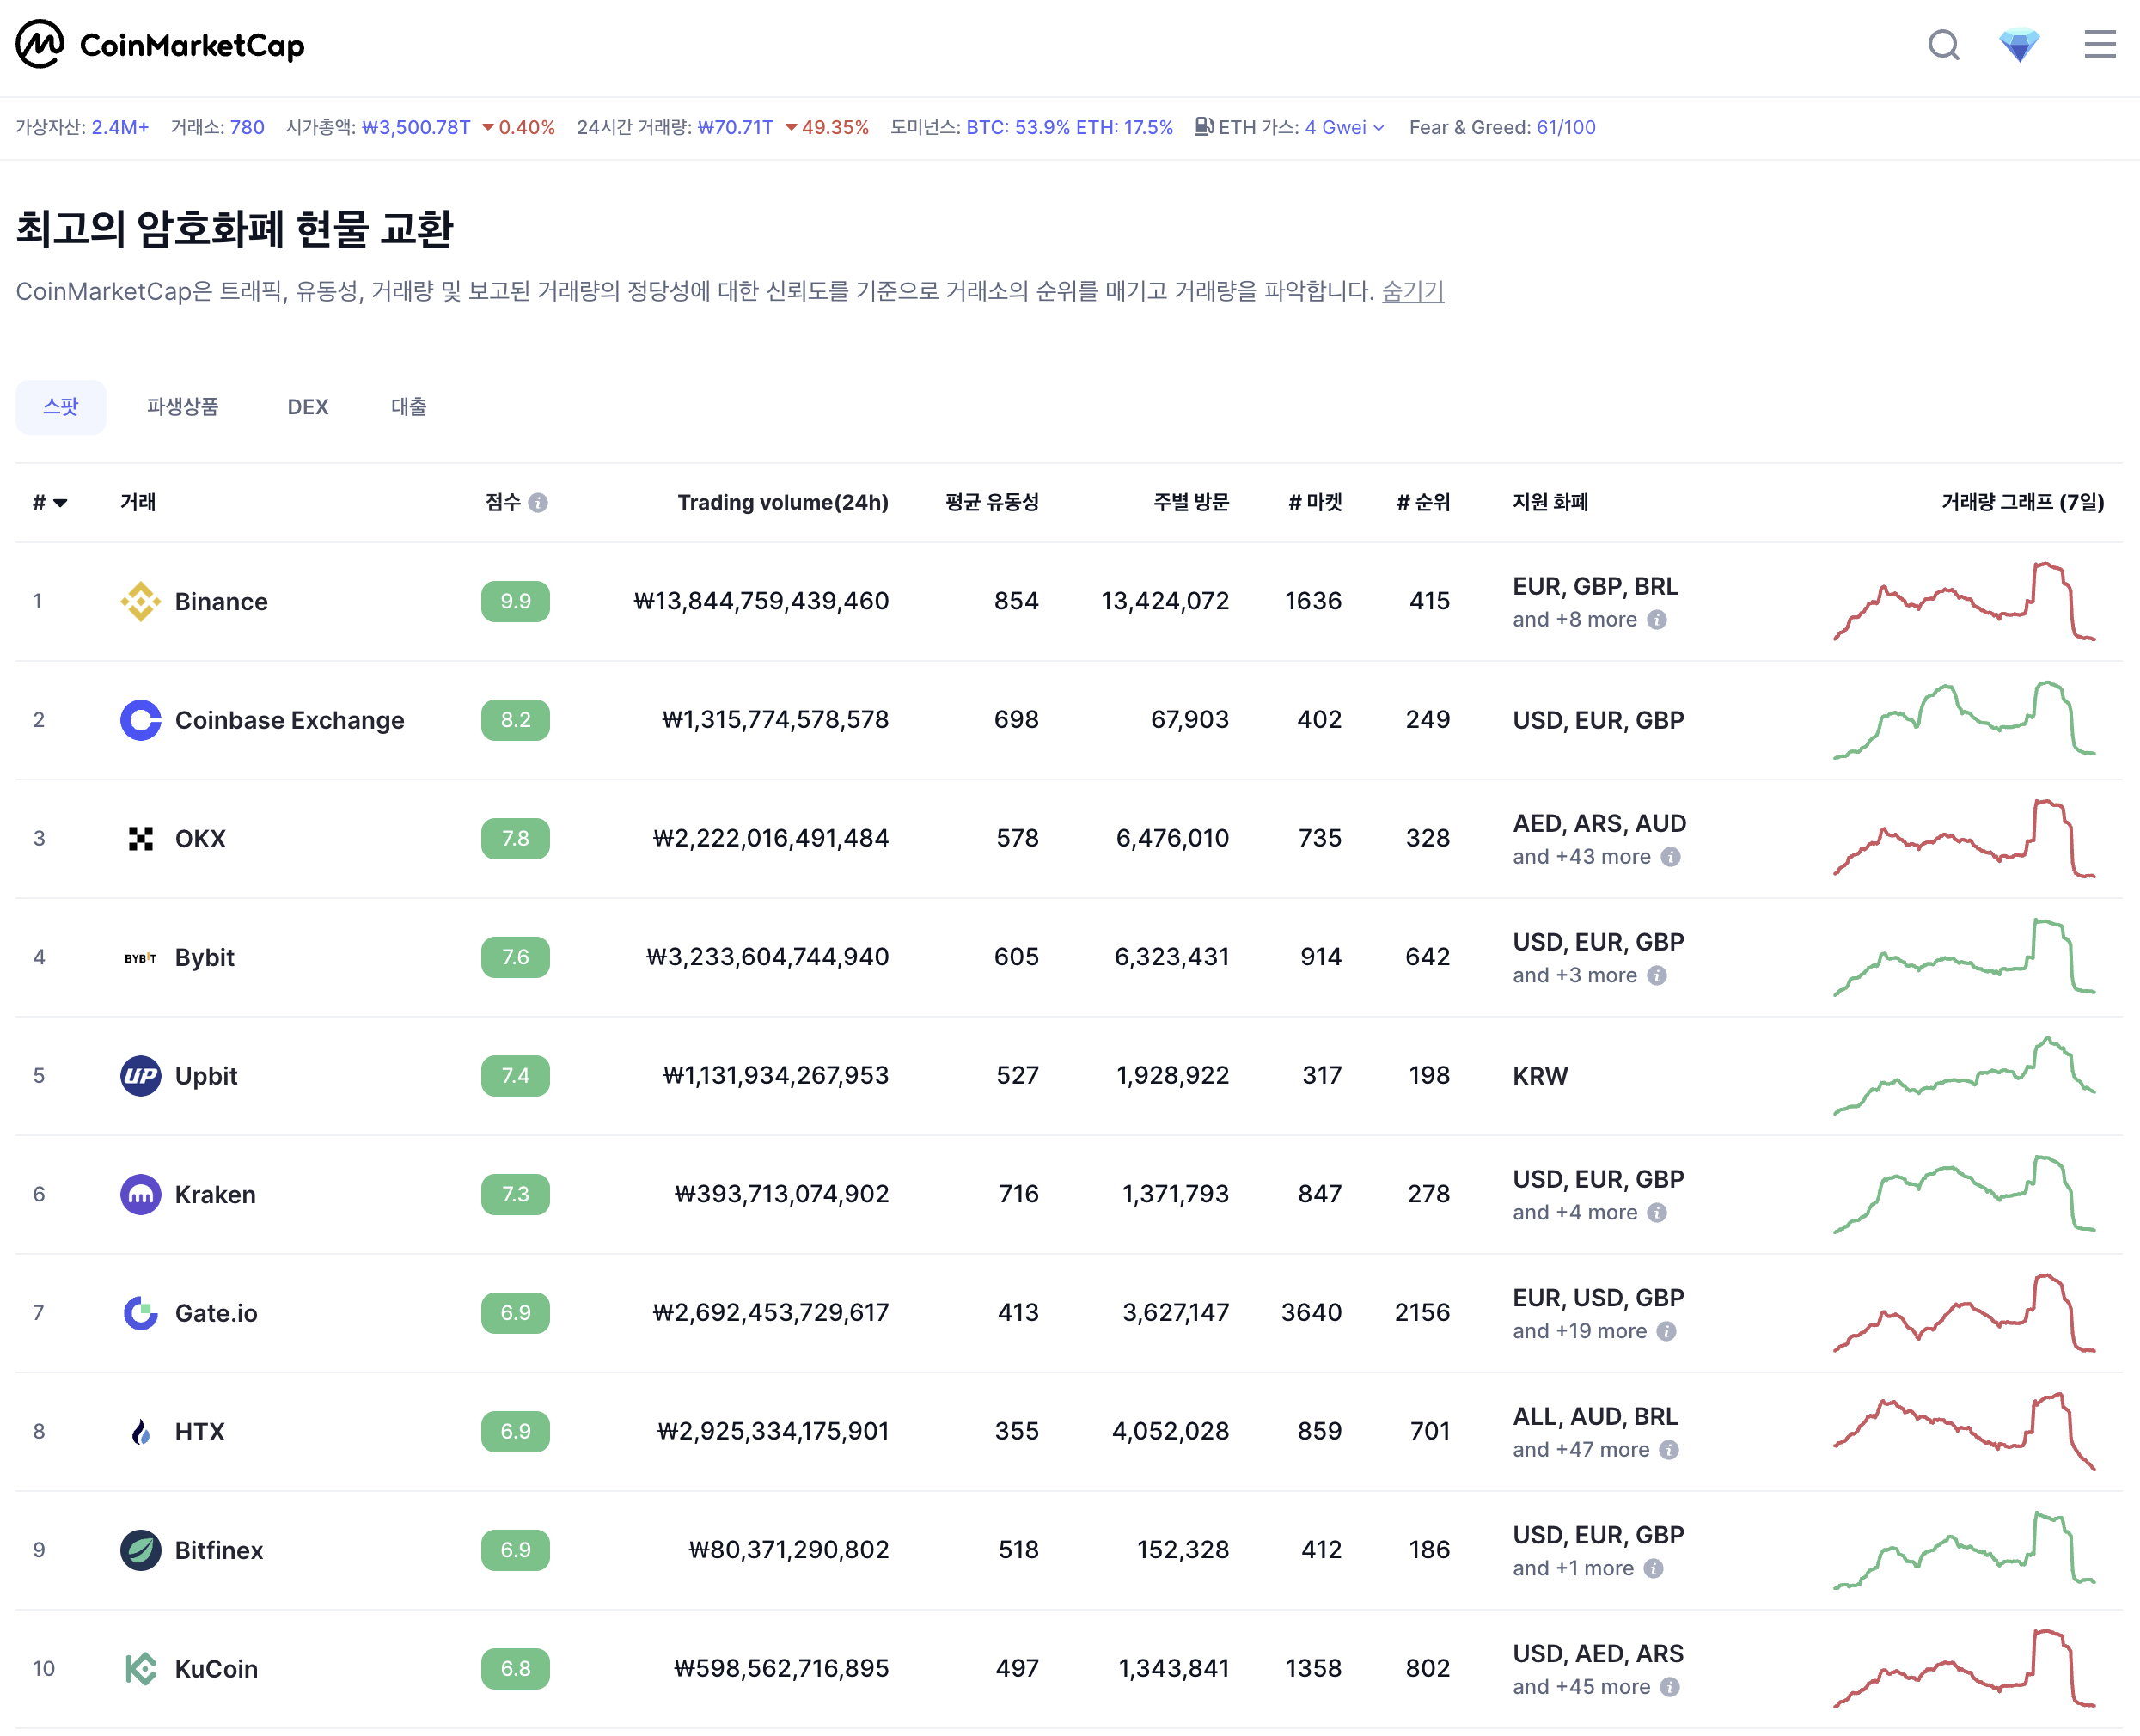The image size is (2140, 1736).
Task: Expand the ETH gas 4 Gwei dropdown
Action: 1344,127
